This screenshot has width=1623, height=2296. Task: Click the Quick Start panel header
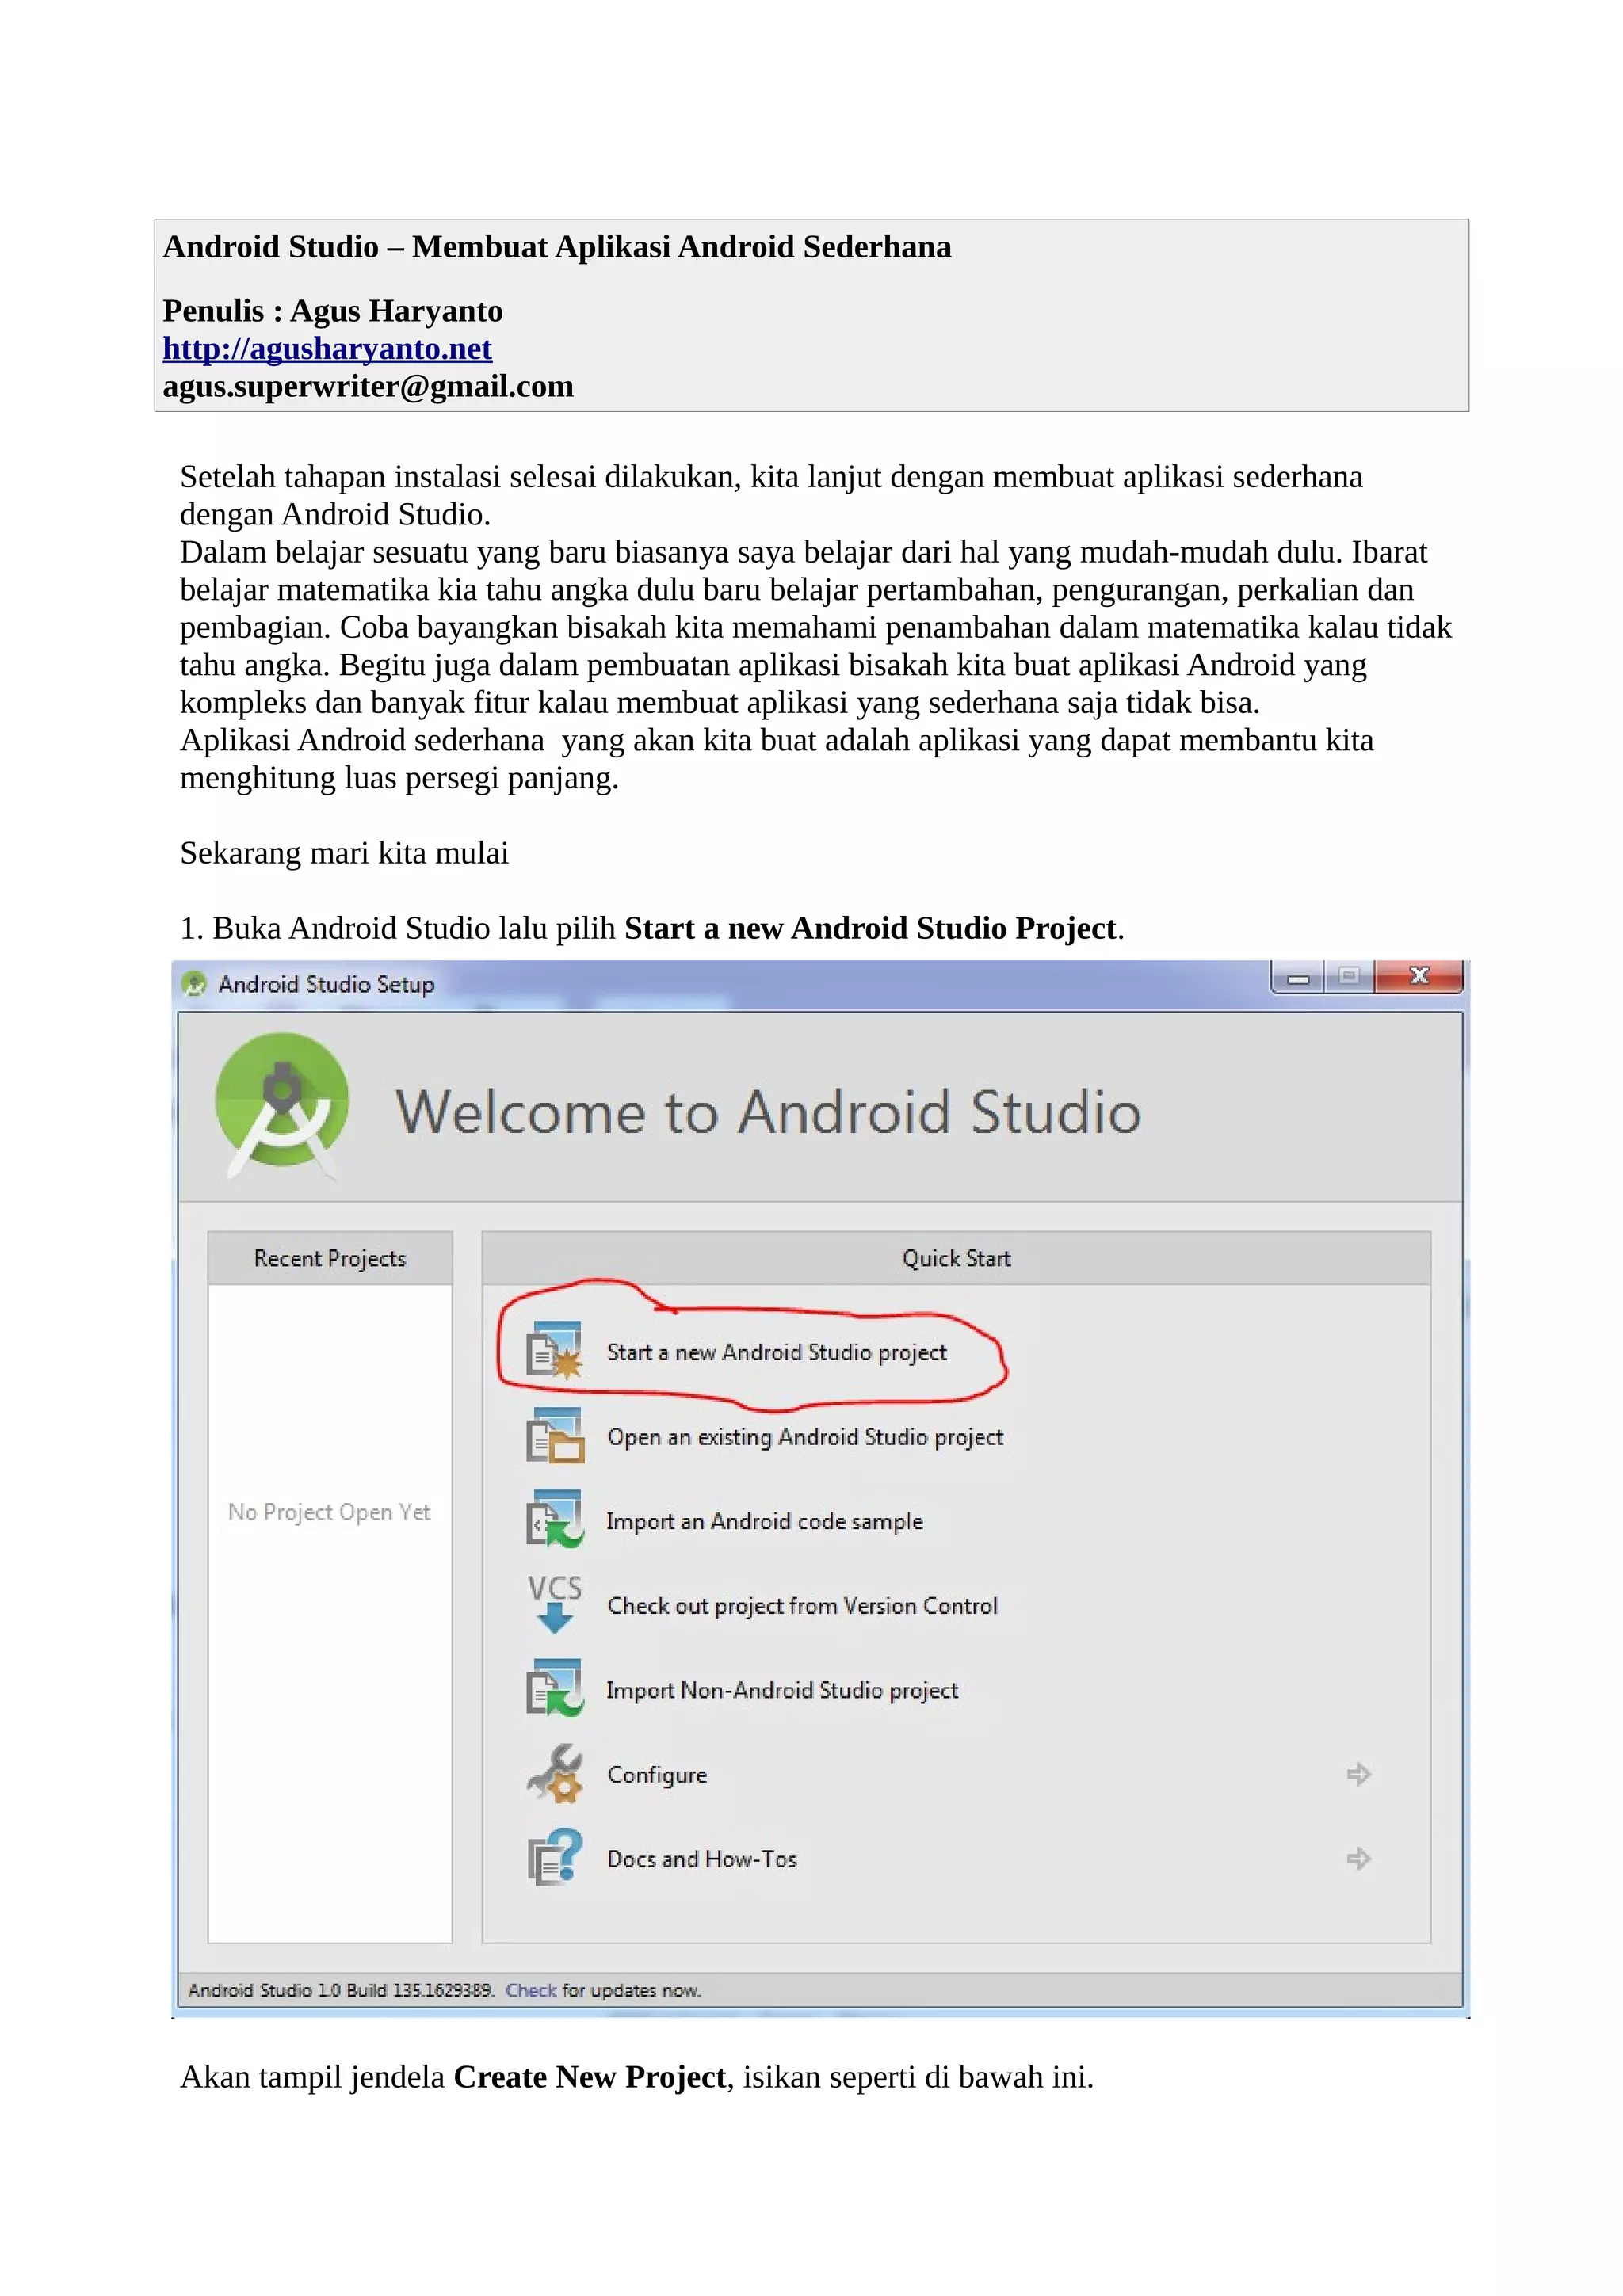(955, 1258)
